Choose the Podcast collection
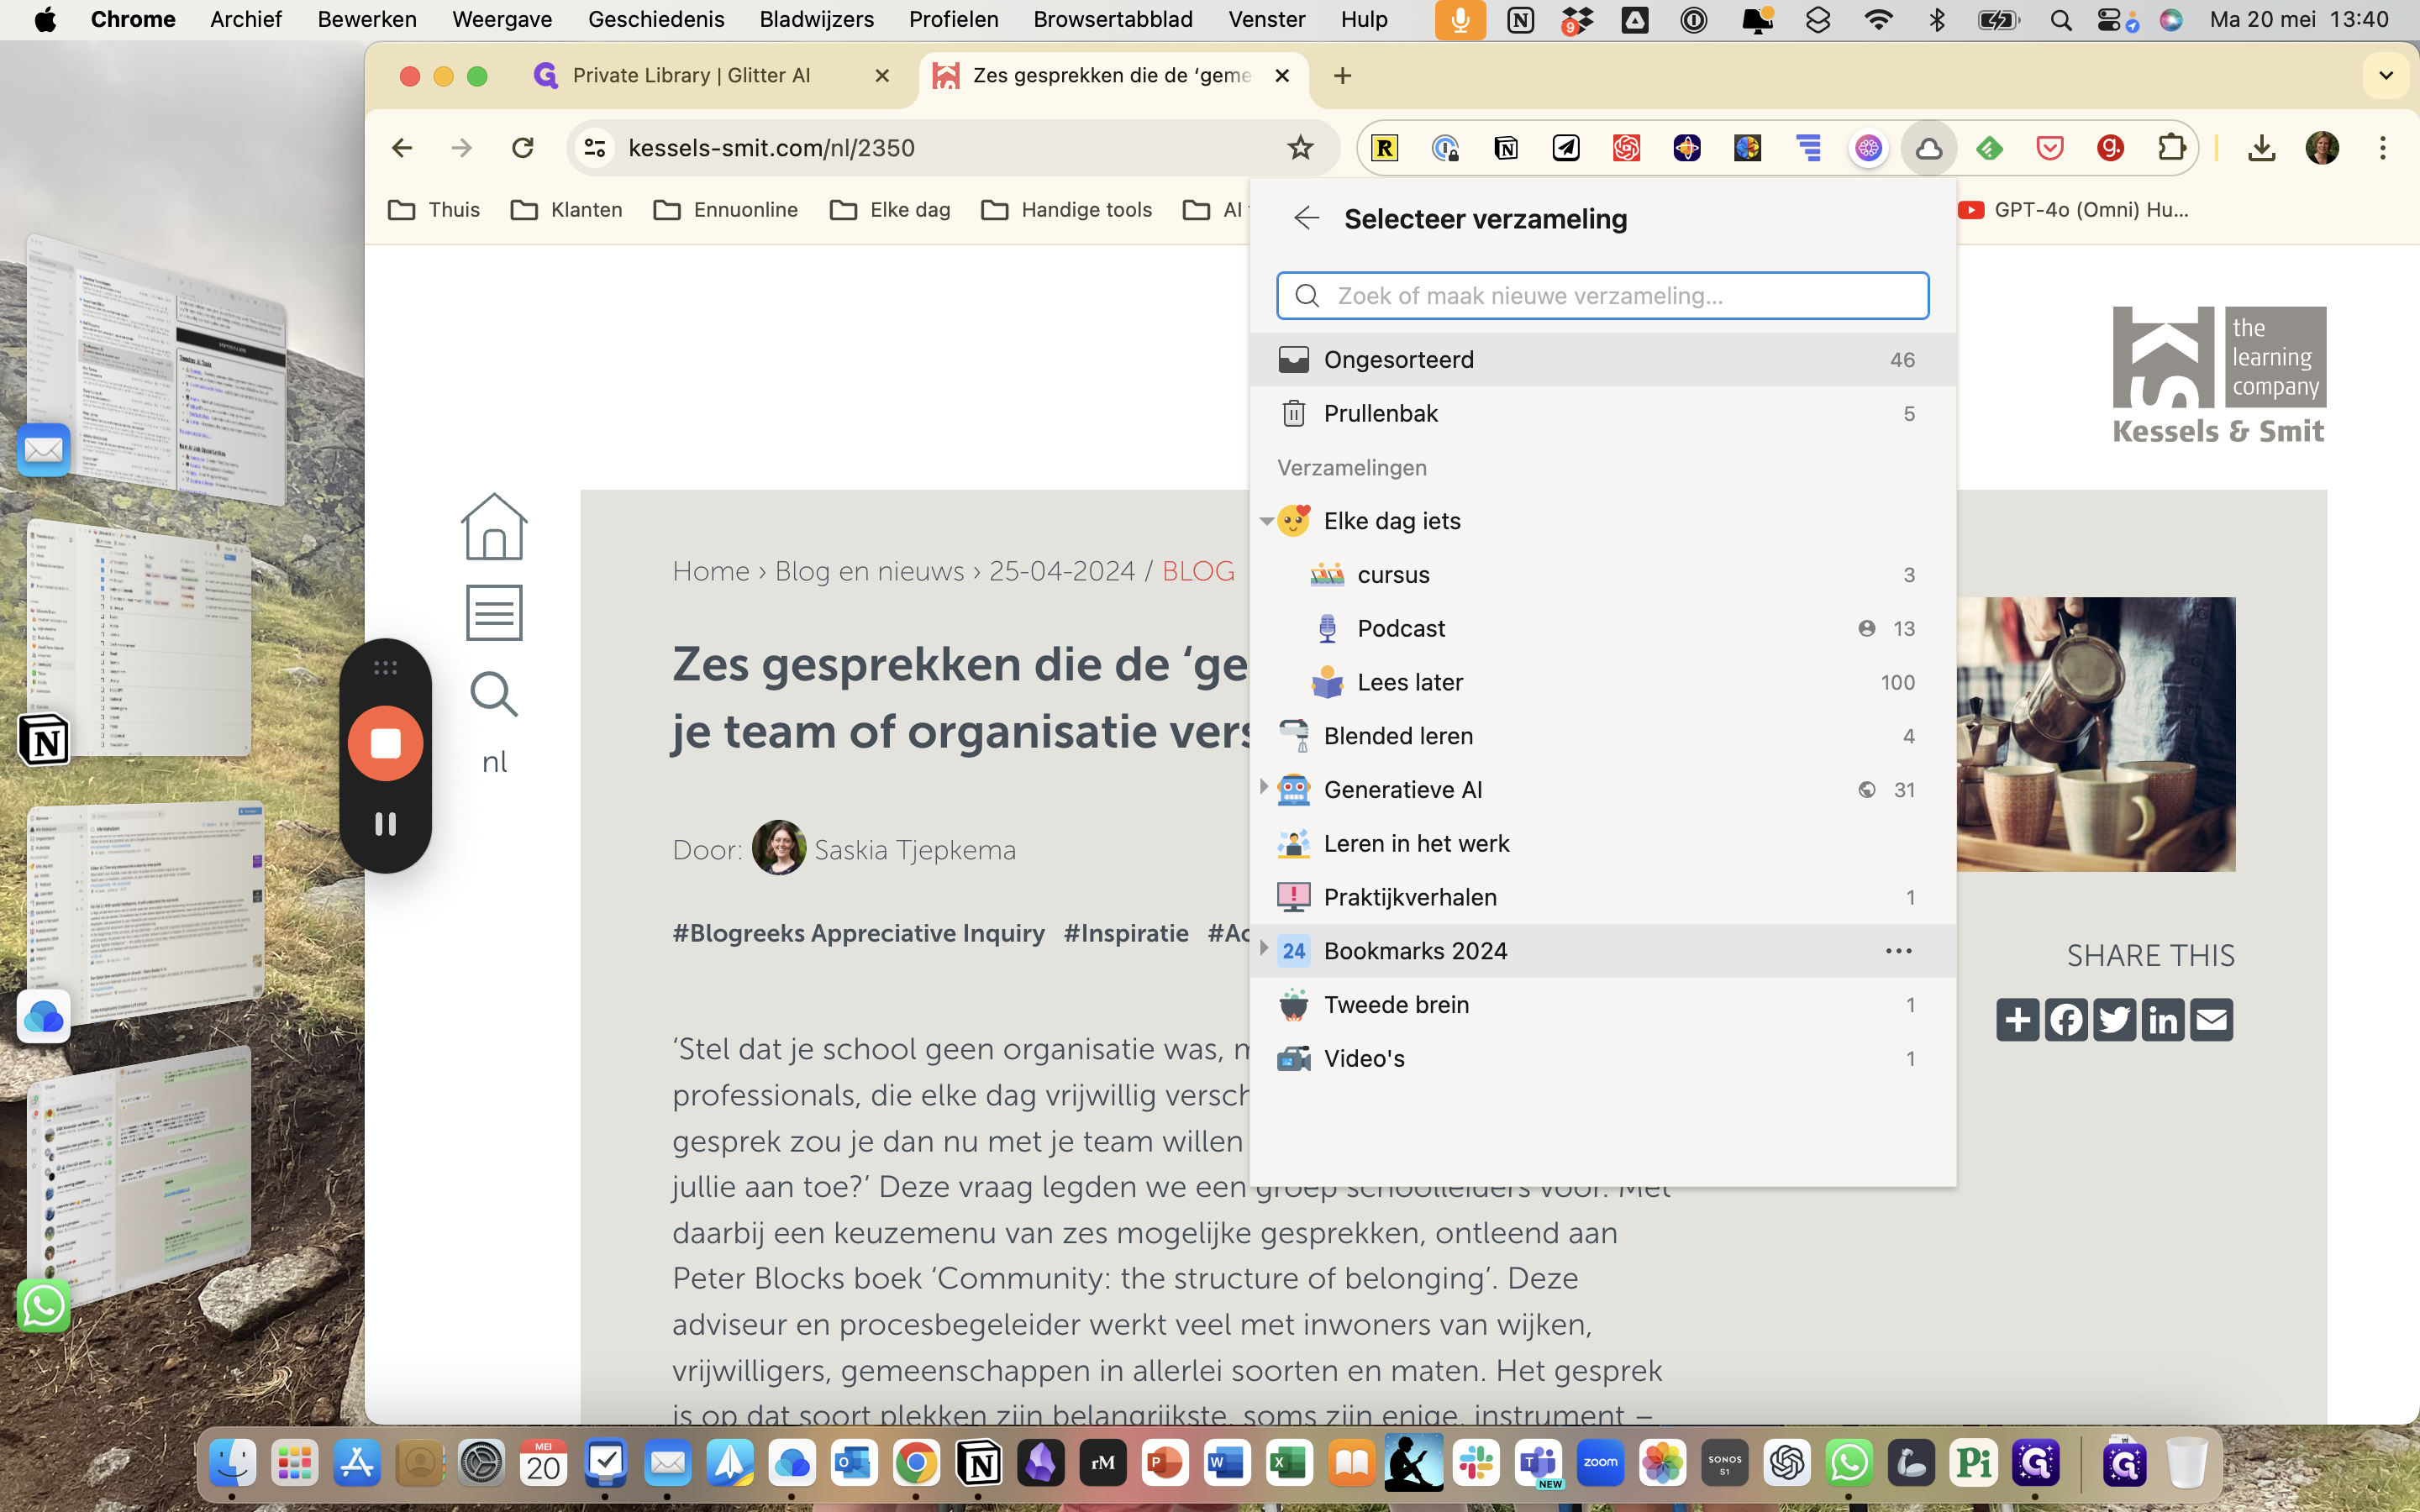Screen dimensions: 2420x1512 coord(1602,628)
